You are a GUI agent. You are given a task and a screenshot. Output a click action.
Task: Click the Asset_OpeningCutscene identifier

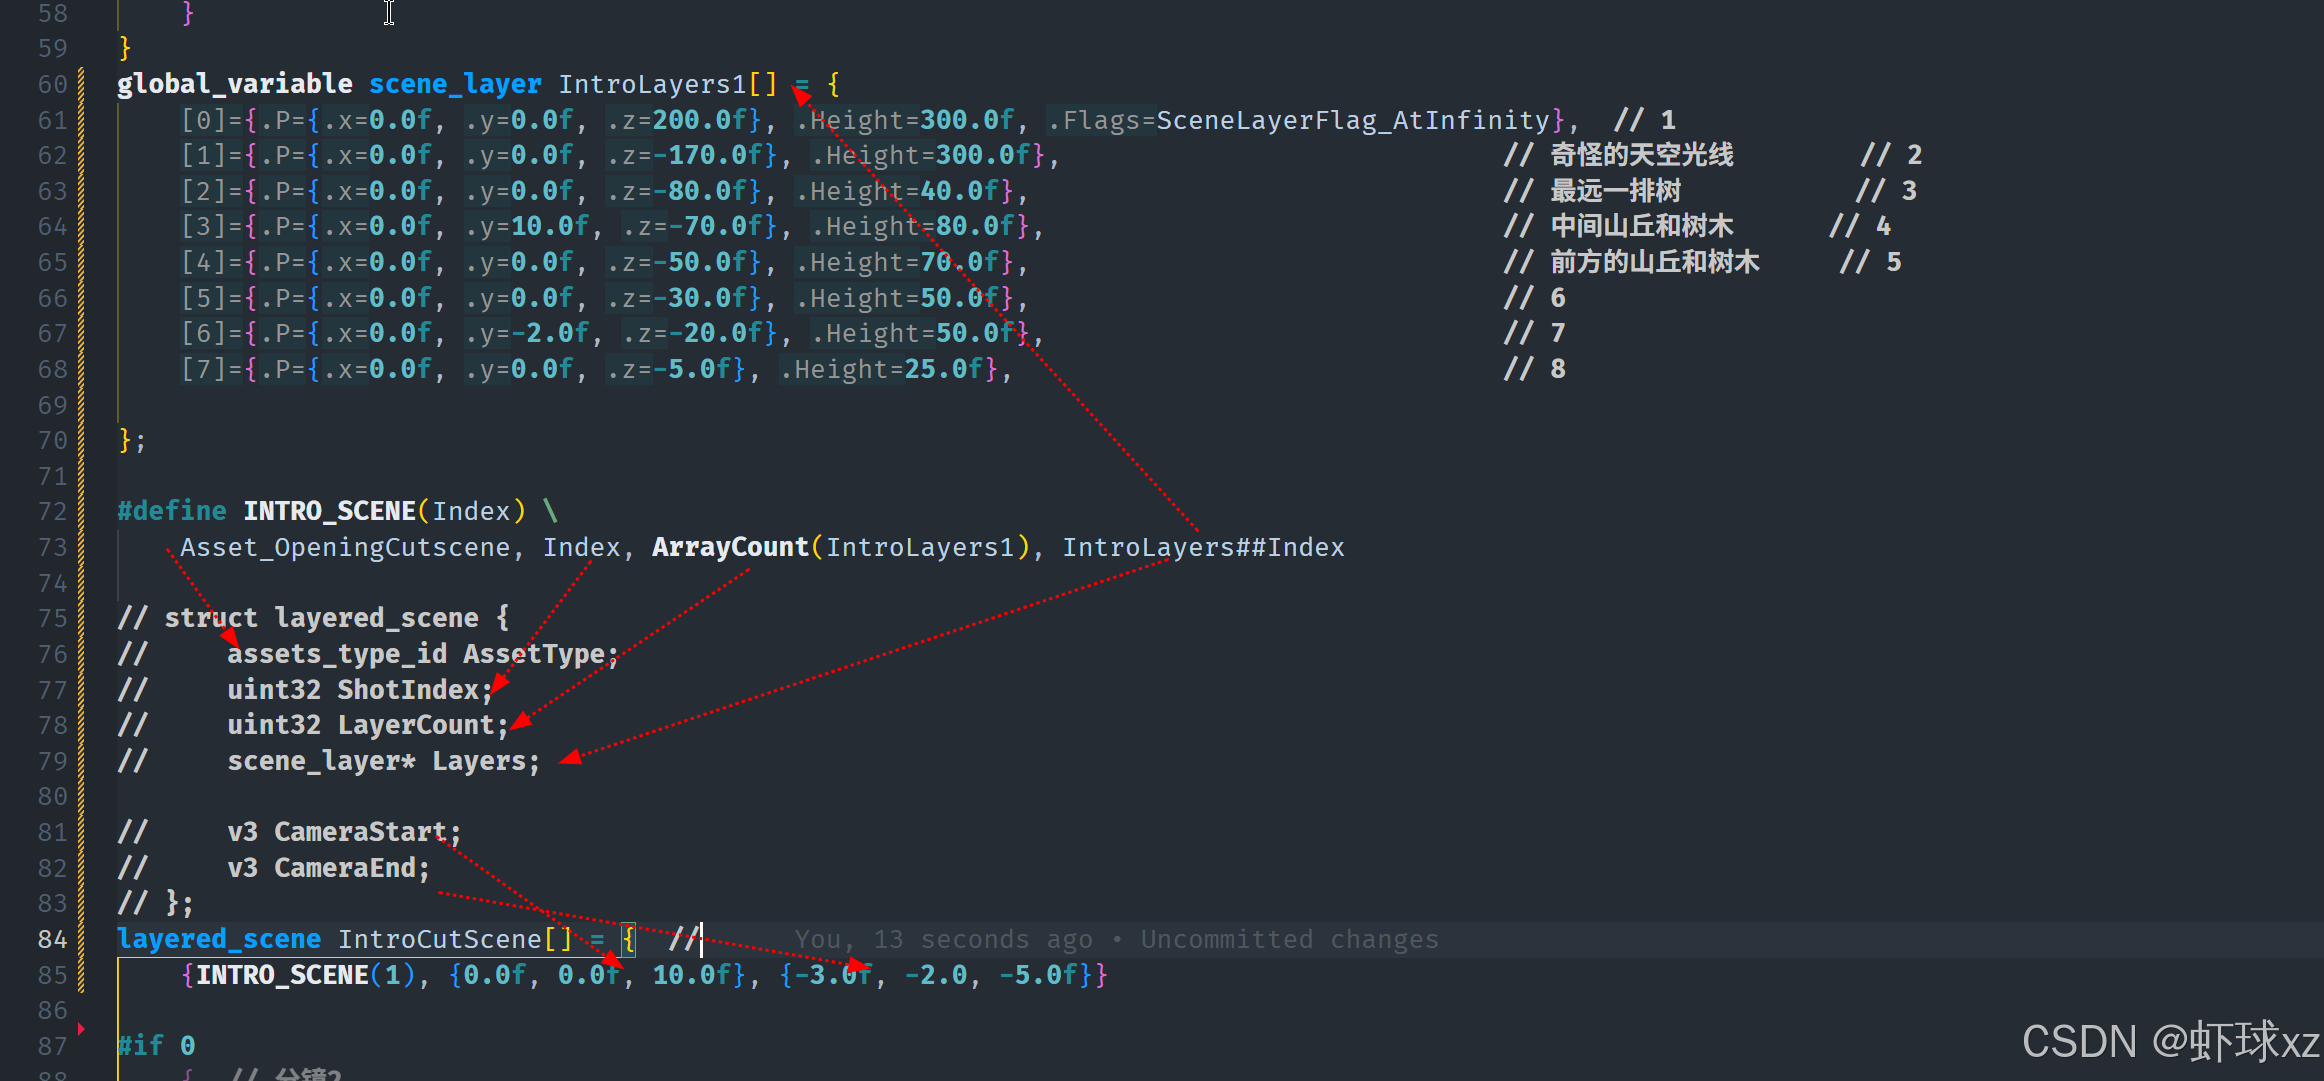(x=345, y=548)
